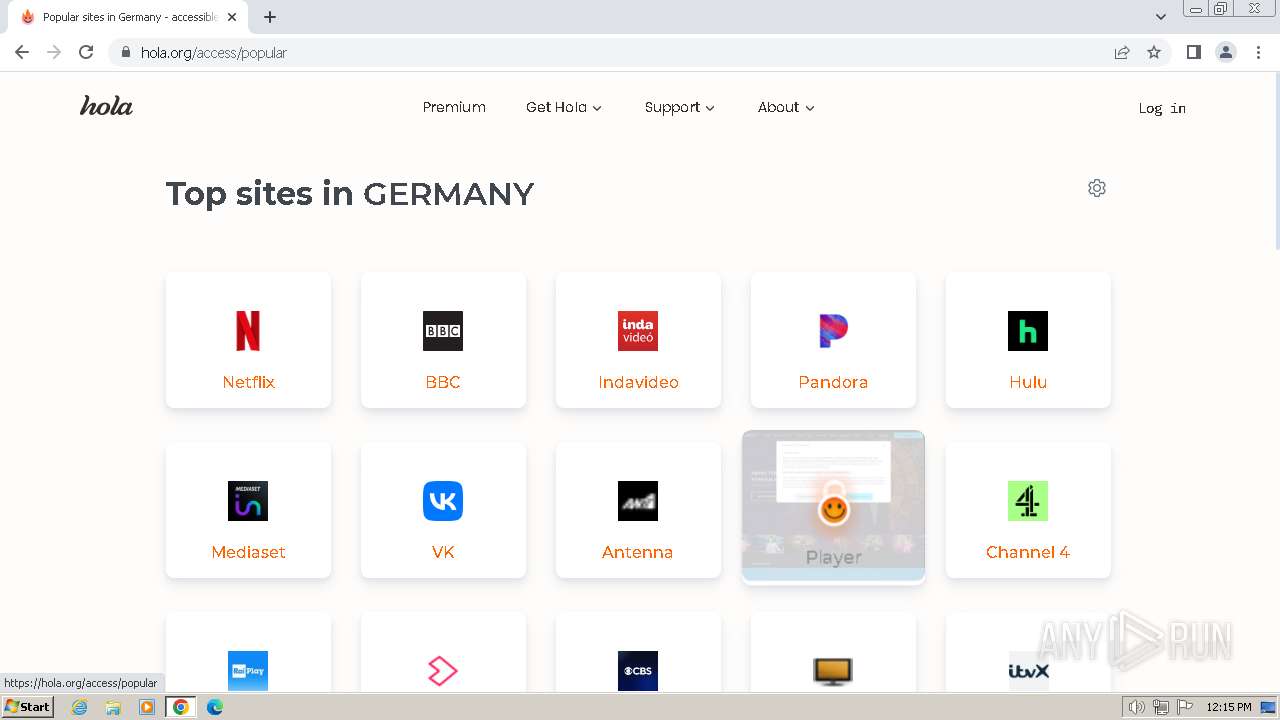Open the RaiPlay logo tile

248,671
